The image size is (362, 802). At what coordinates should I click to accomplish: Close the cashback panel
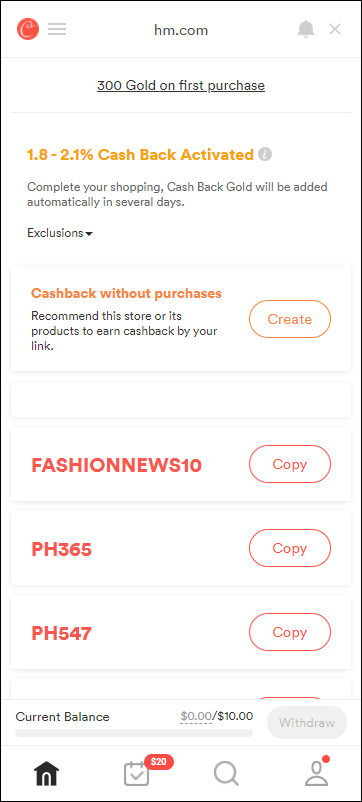click(x=335, y=29)
